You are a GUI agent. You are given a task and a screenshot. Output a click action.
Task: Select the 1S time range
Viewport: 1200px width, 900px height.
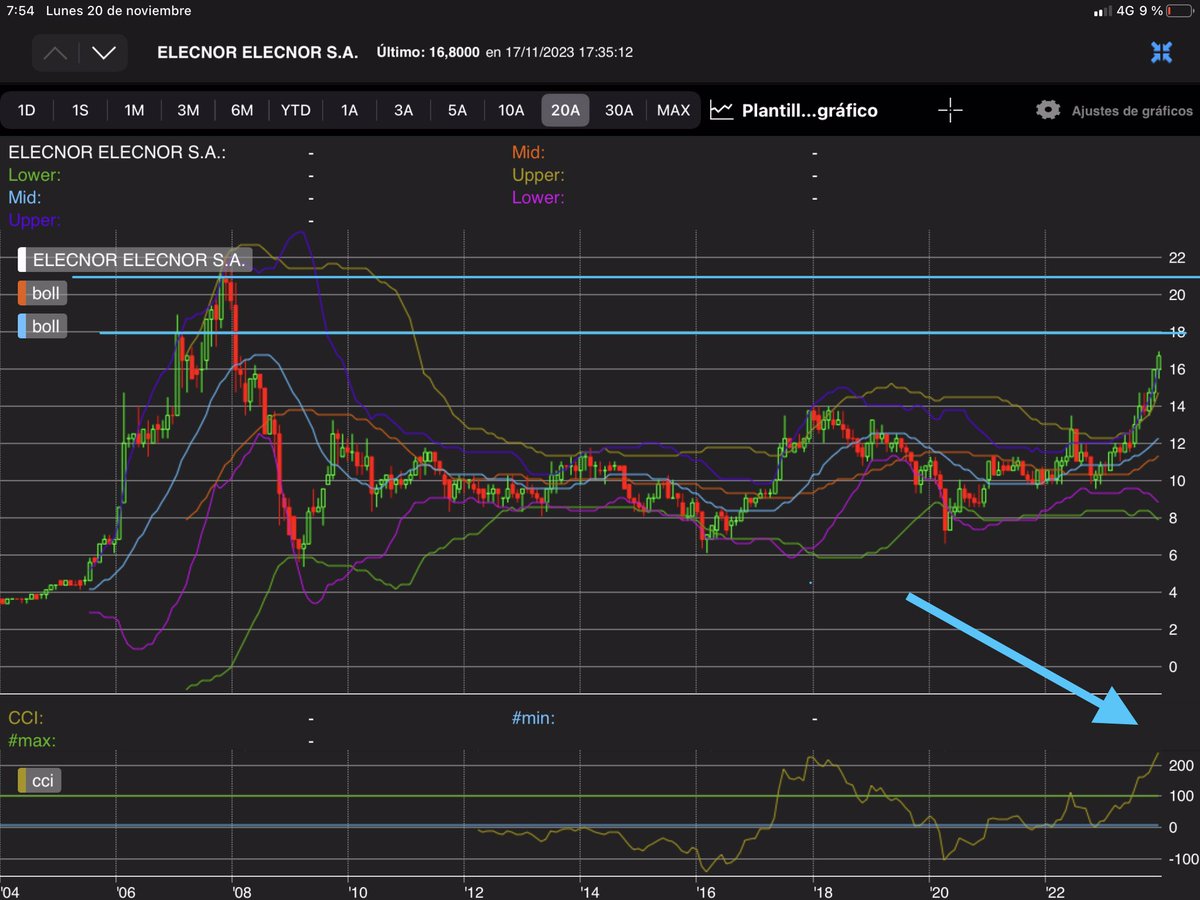80,110
